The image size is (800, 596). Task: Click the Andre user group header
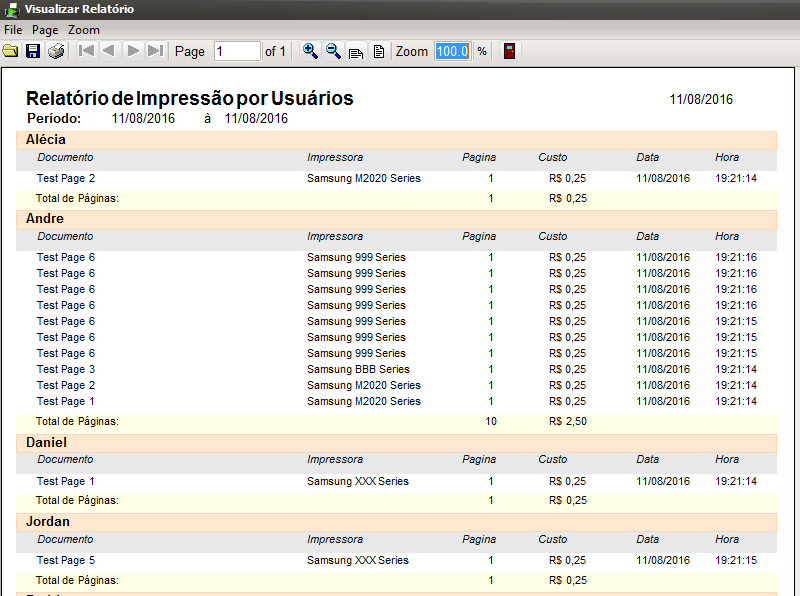[x=45, y=218]
